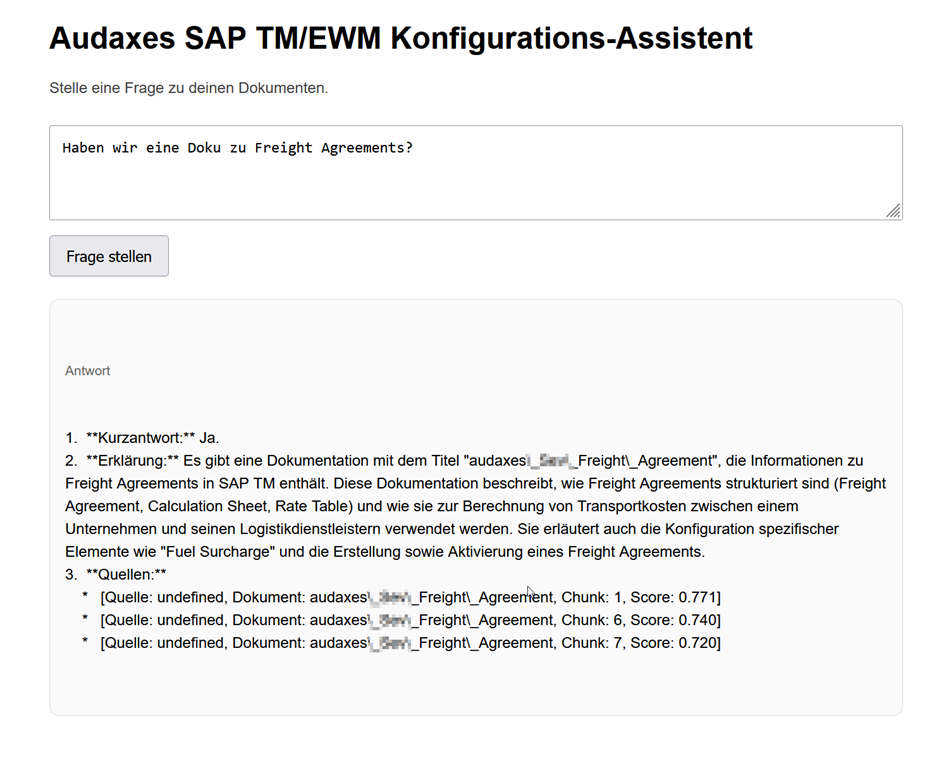Select the source entry with Chunk 1
The height and width of the screenshot is (758, 939).
pos(410,597)
